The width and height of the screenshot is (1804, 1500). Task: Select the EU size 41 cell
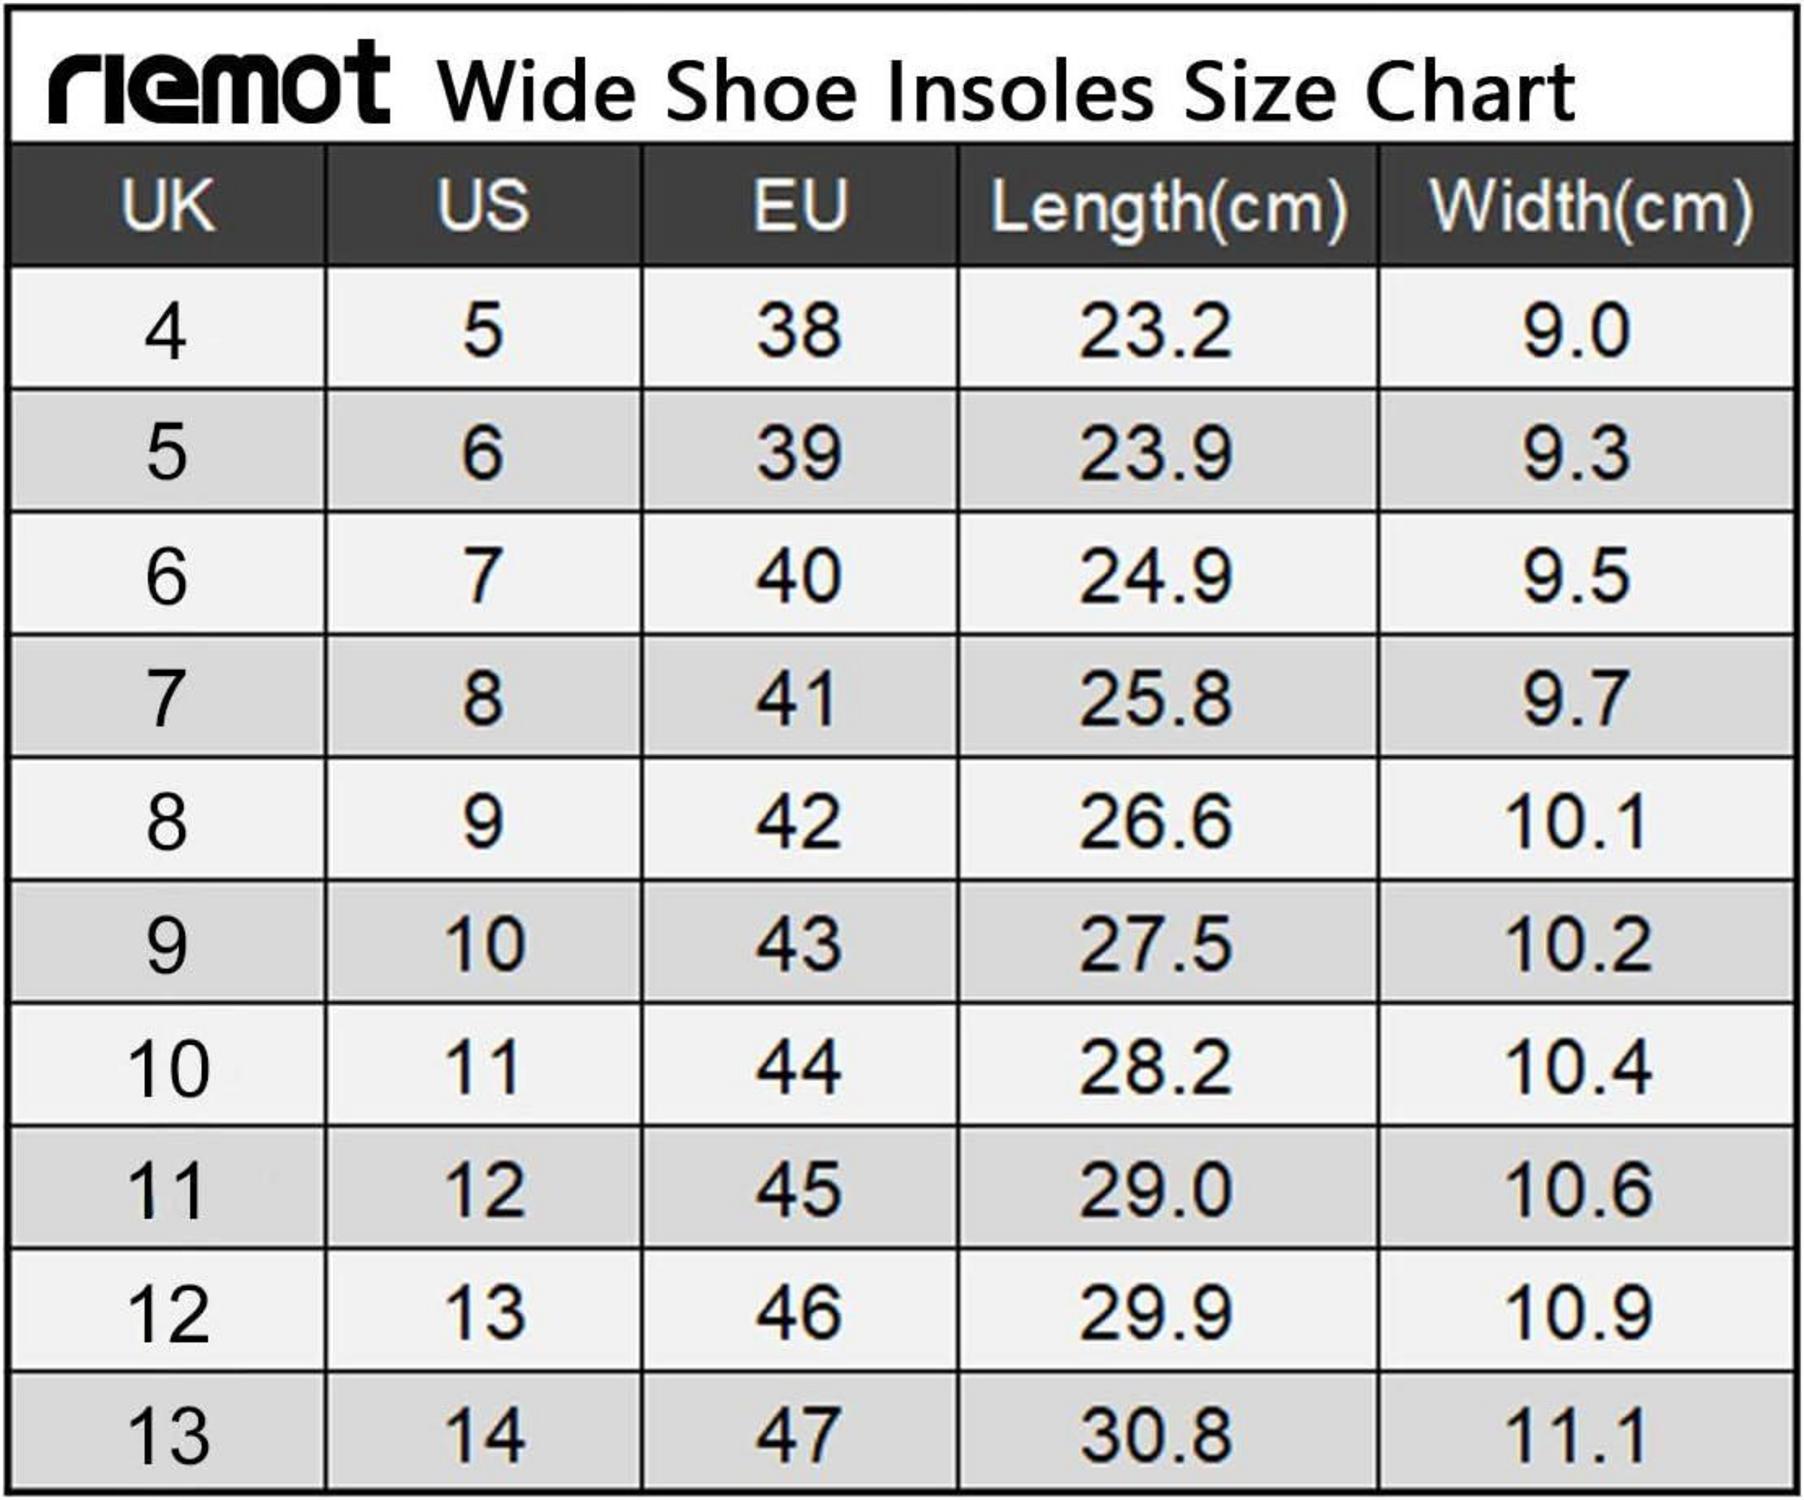[x=797, y=698]
